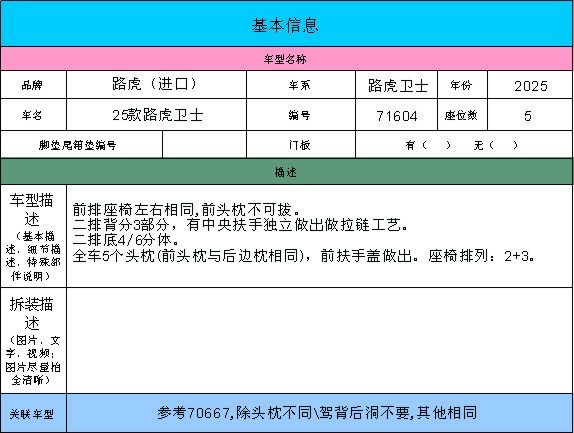
Task: Click the 关联车型 label cell
Action: pos(33,413)
